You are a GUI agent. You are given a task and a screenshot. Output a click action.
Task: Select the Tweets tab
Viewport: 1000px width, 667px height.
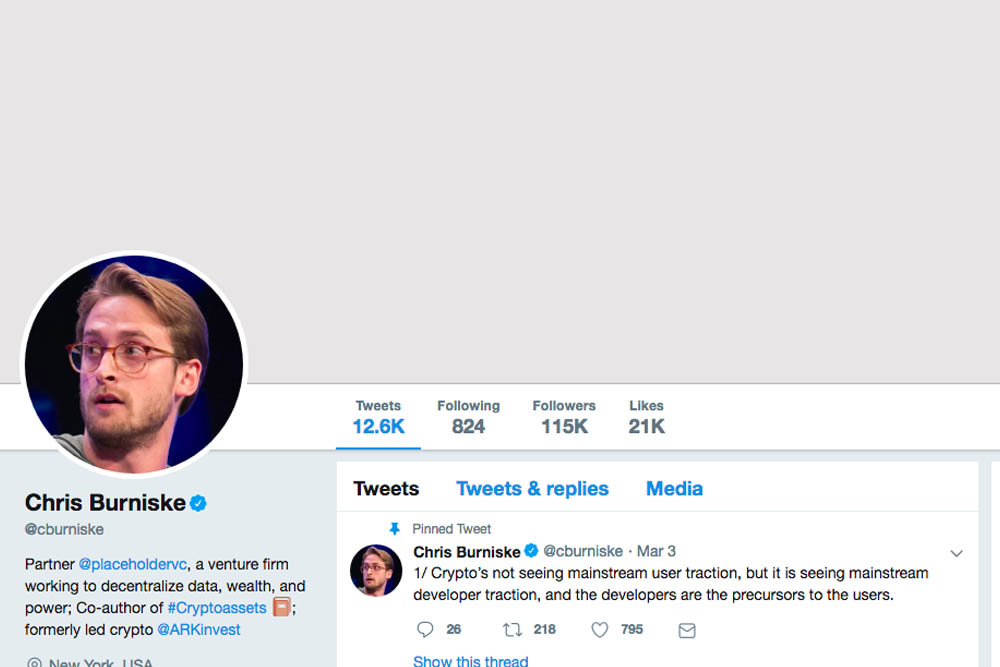click(386, 489)
